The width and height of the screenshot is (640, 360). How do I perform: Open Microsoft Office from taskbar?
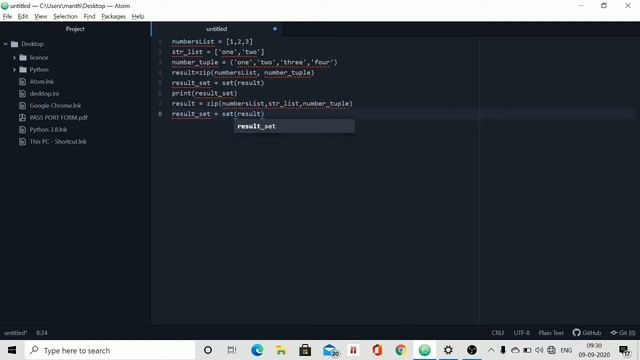(377, 350)
